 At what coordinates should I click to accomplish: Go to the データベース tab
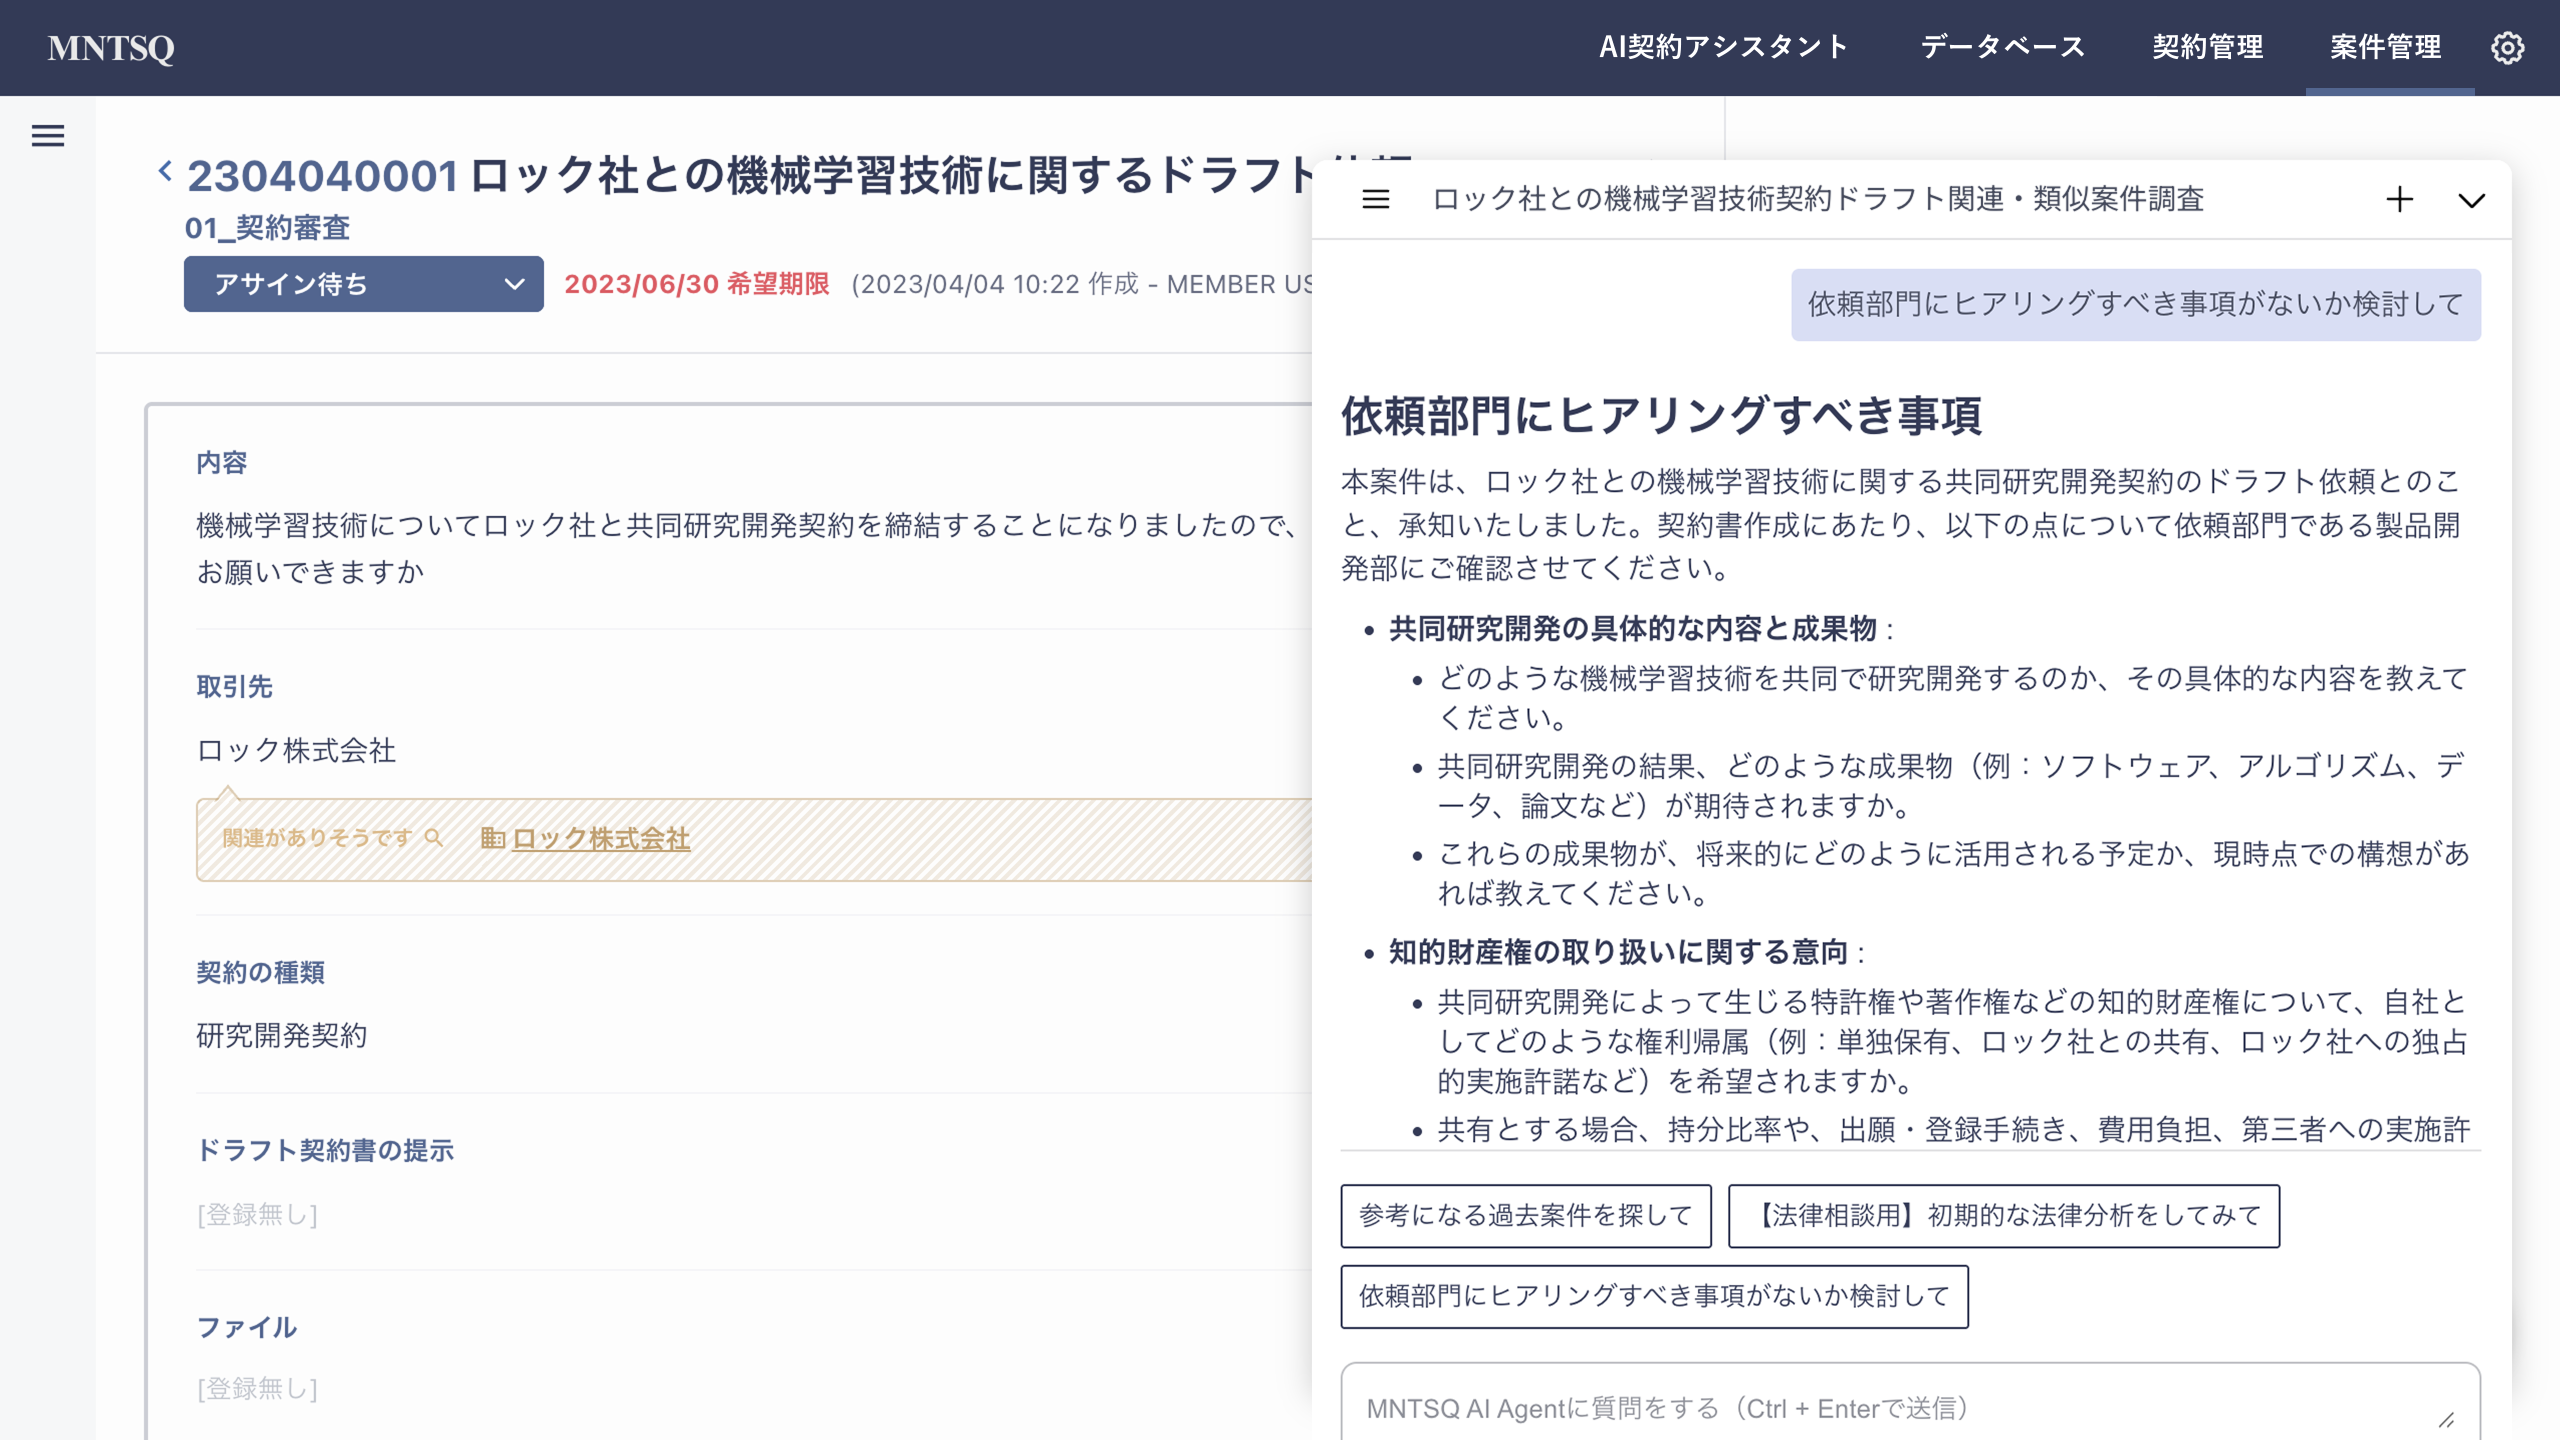(x=2002, y=47)
